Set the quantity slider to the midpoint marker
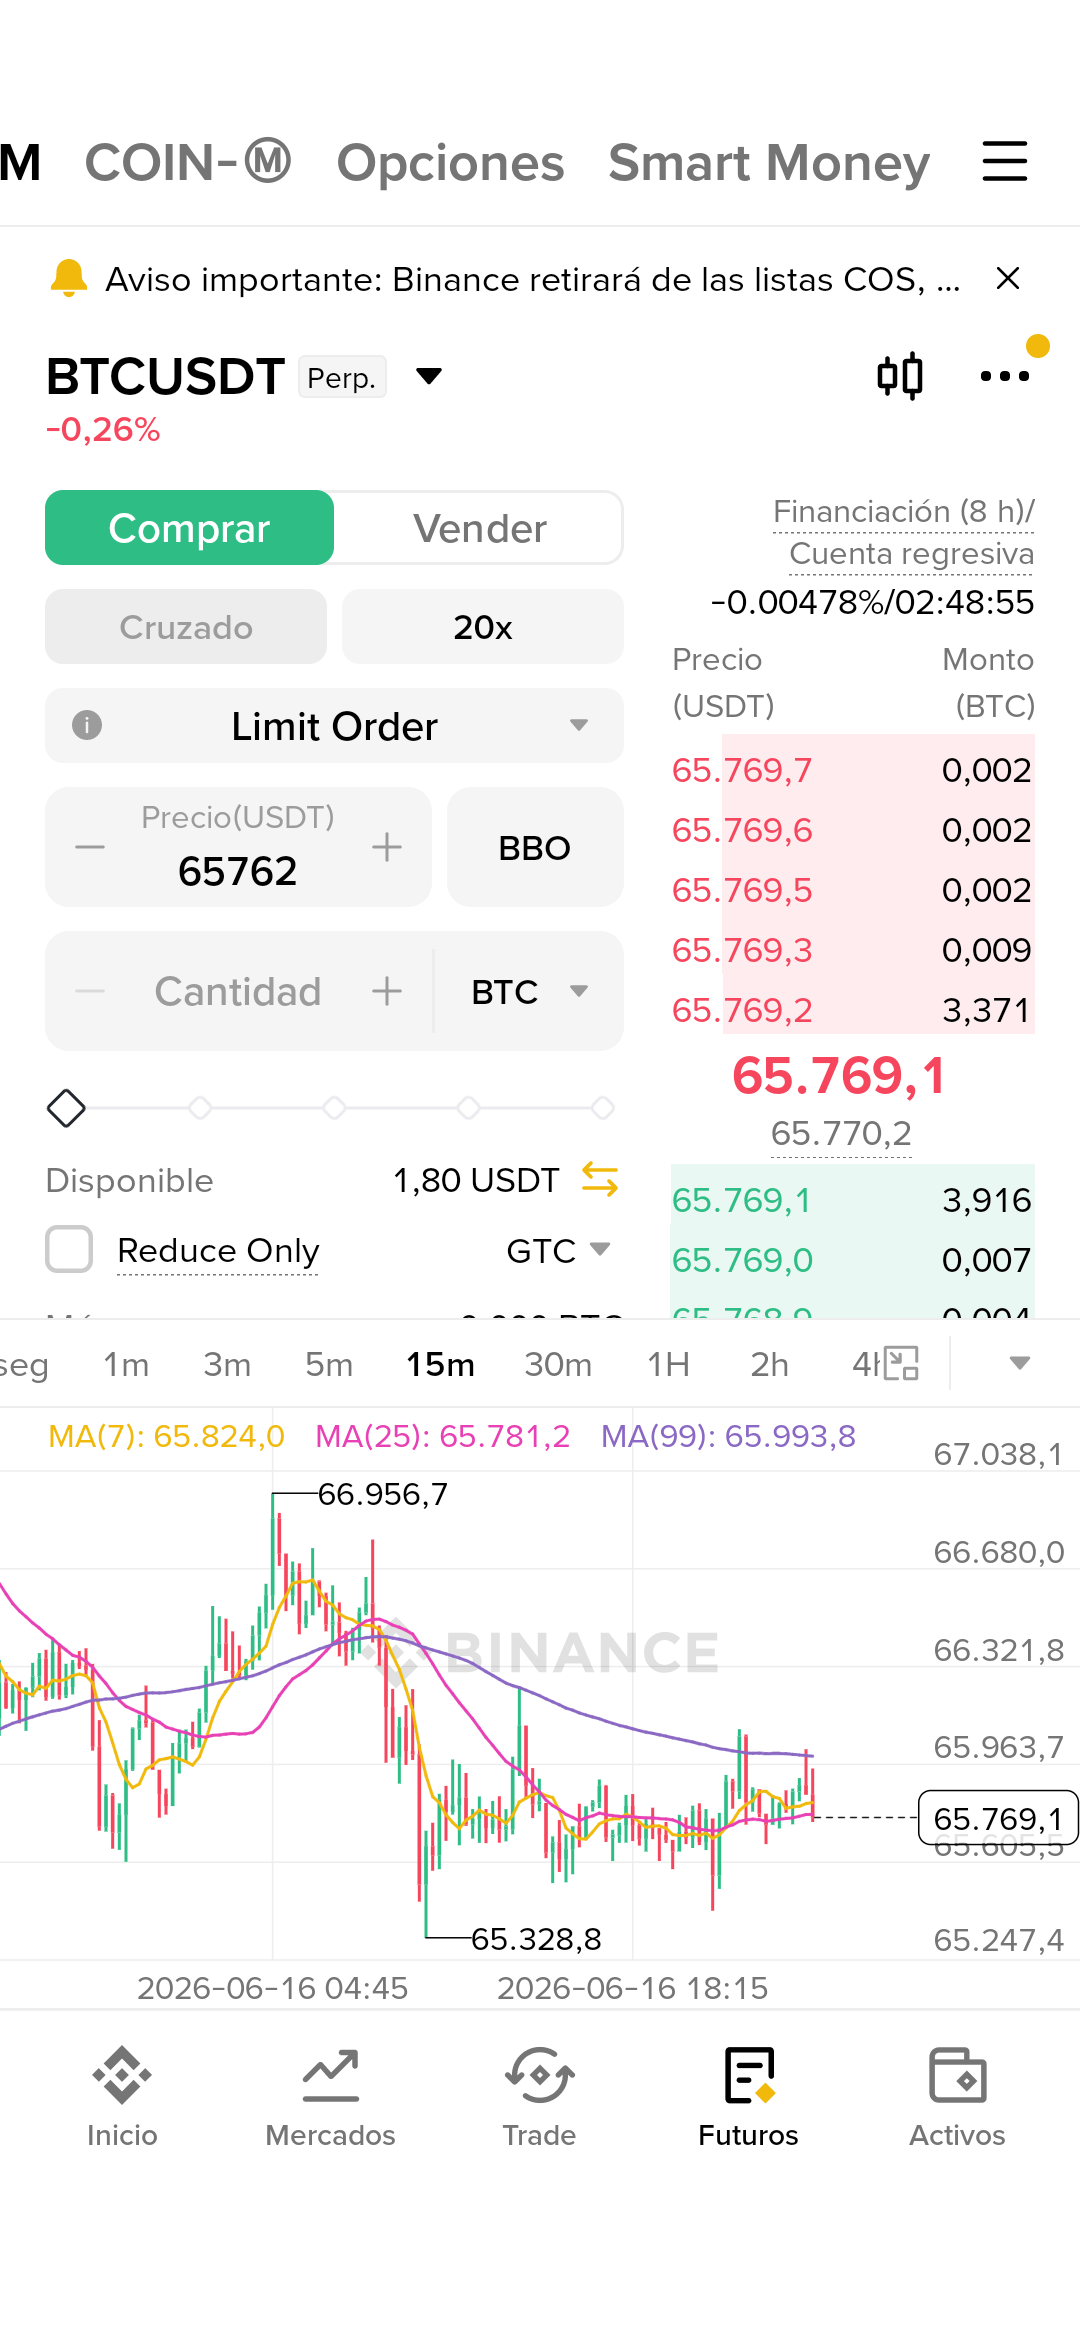The image size is (1080, 2340). coord(334,1108)
